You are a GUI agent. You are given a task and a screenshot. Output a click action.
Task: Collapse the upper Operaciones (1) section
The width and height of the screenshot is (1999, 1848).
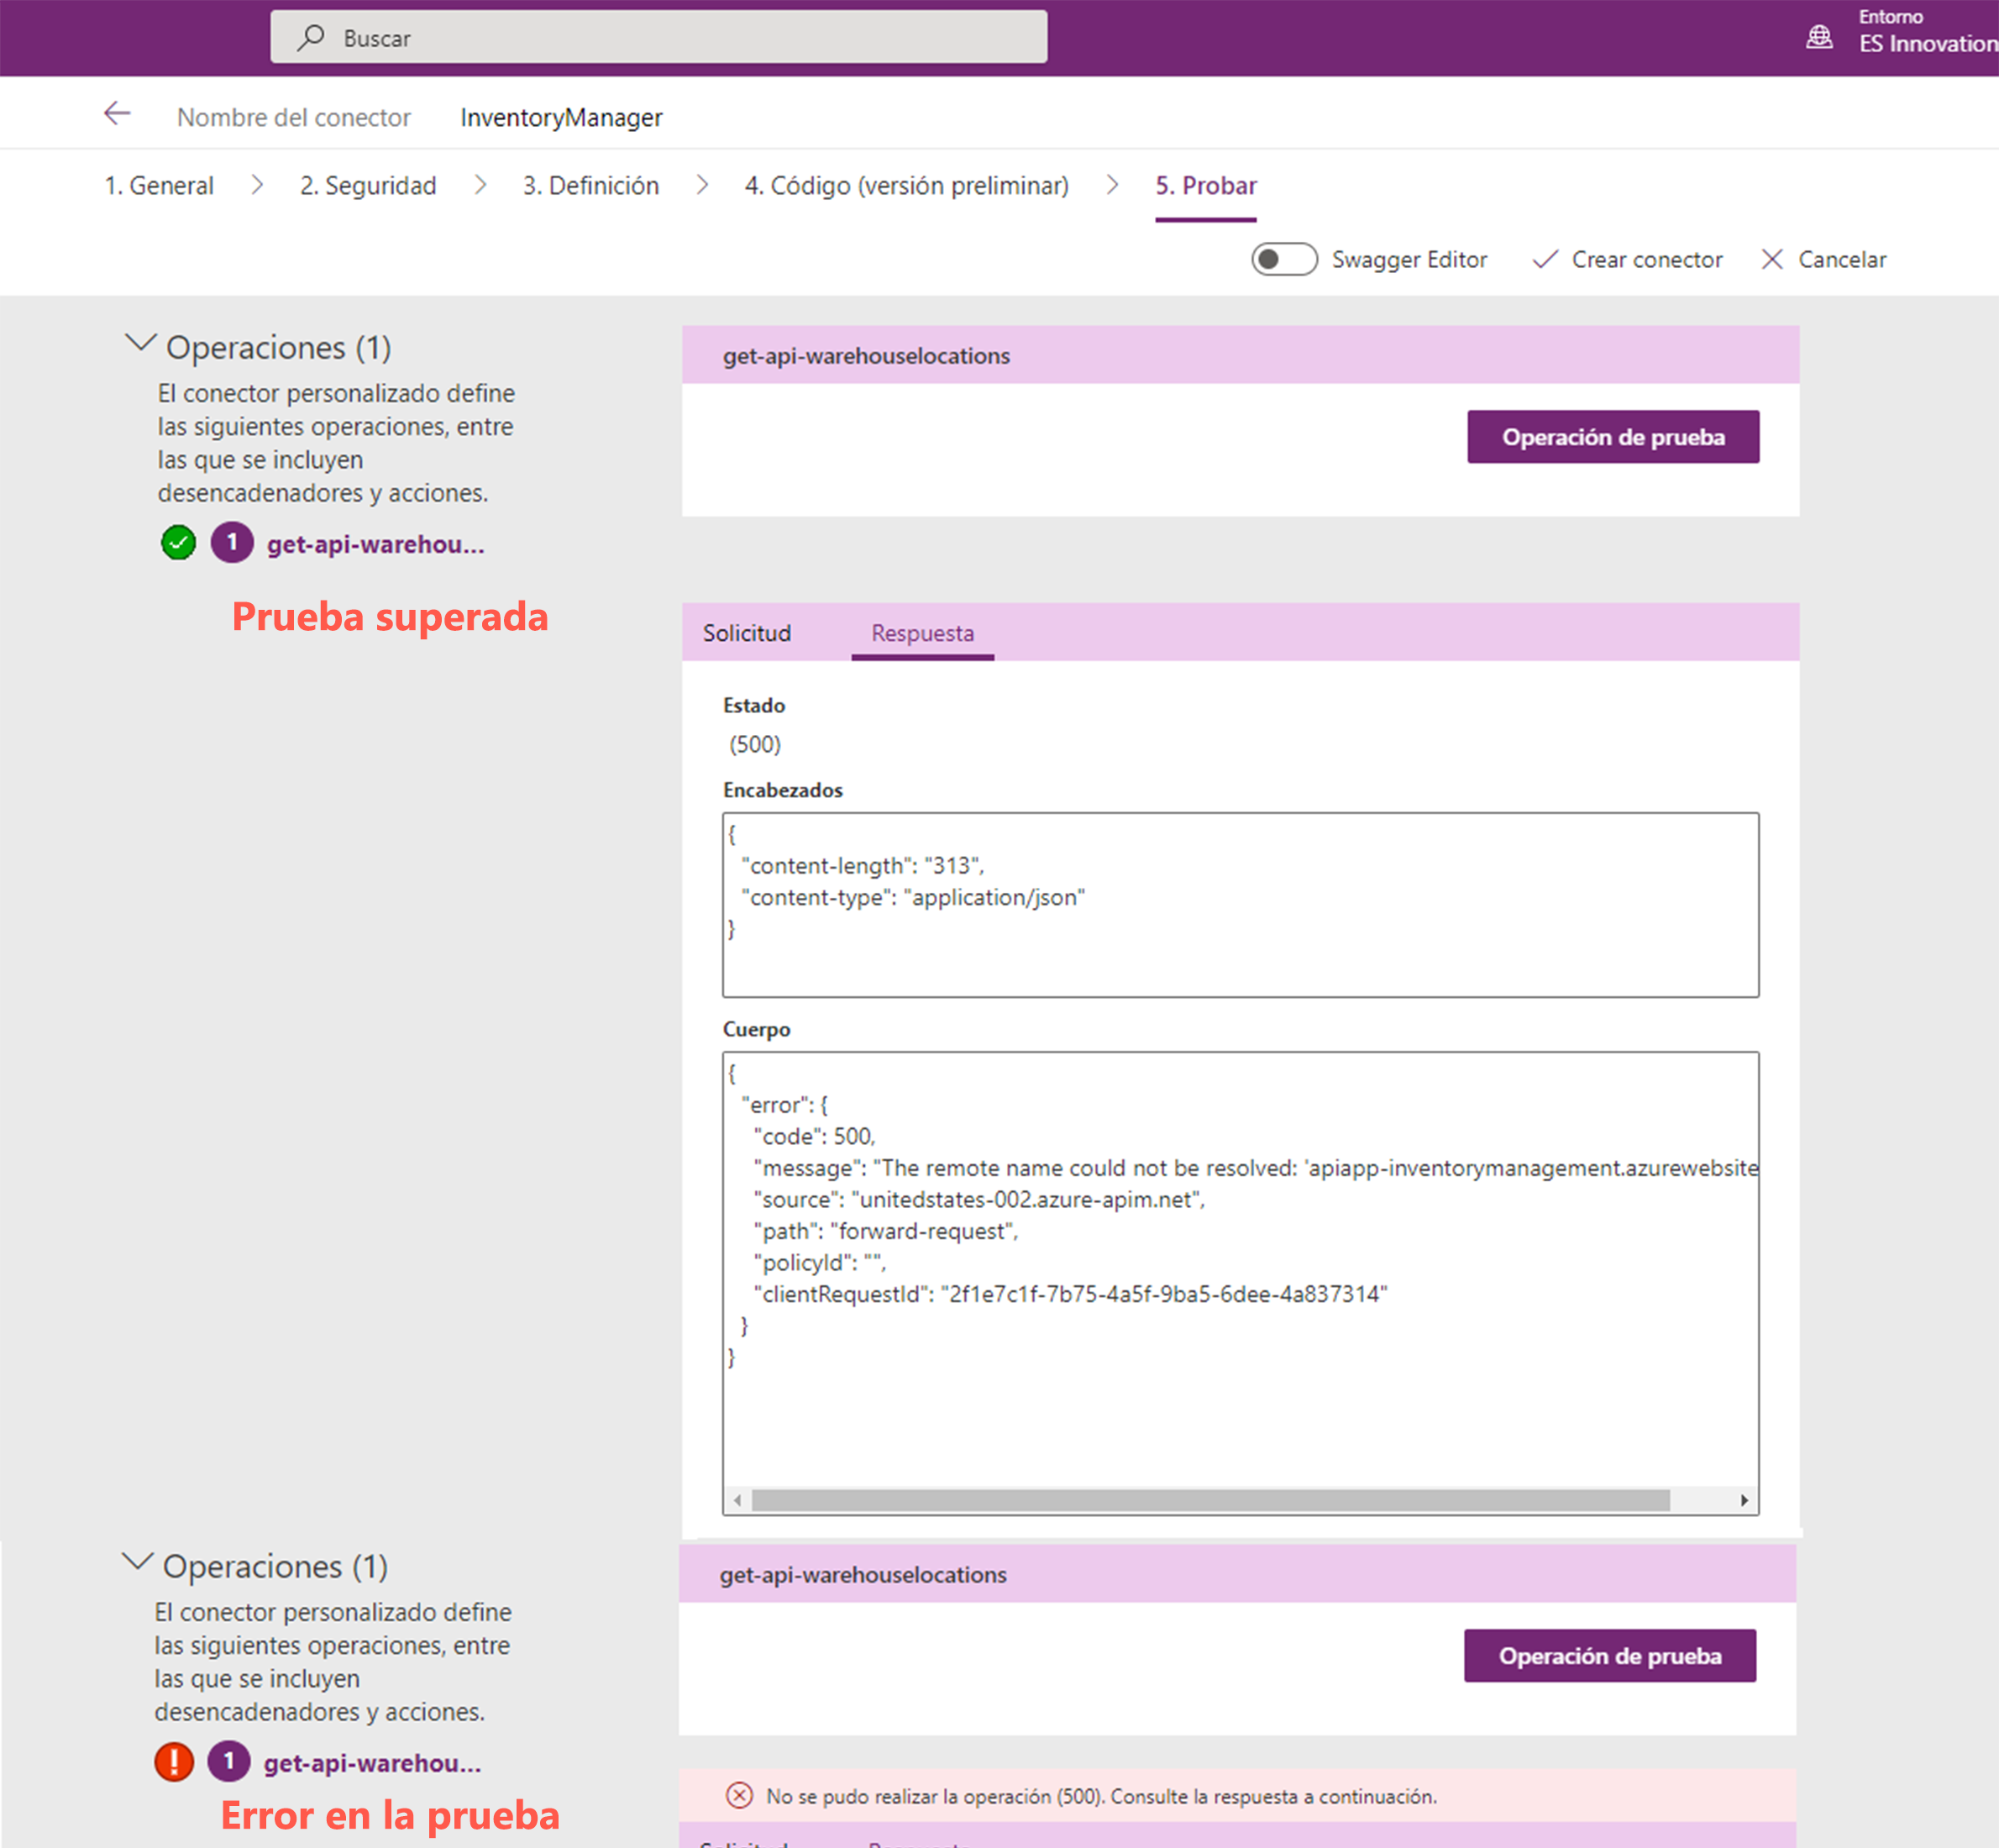pyautogui.click(x=140, y=344)
